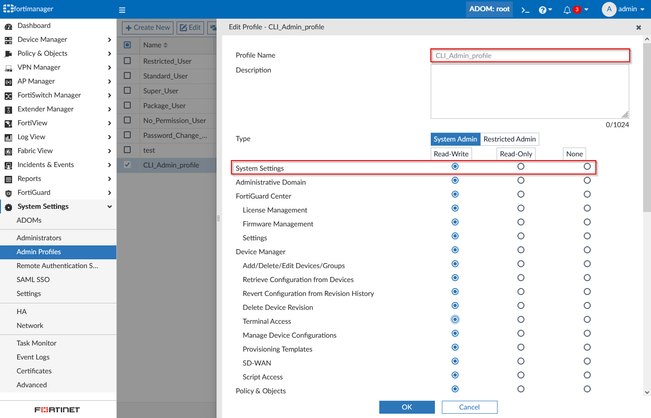This screenshot has height=418, width=651.
Task: Switch type to Restricted Admin
Action: pyautogui.click(x=509, y=139)
